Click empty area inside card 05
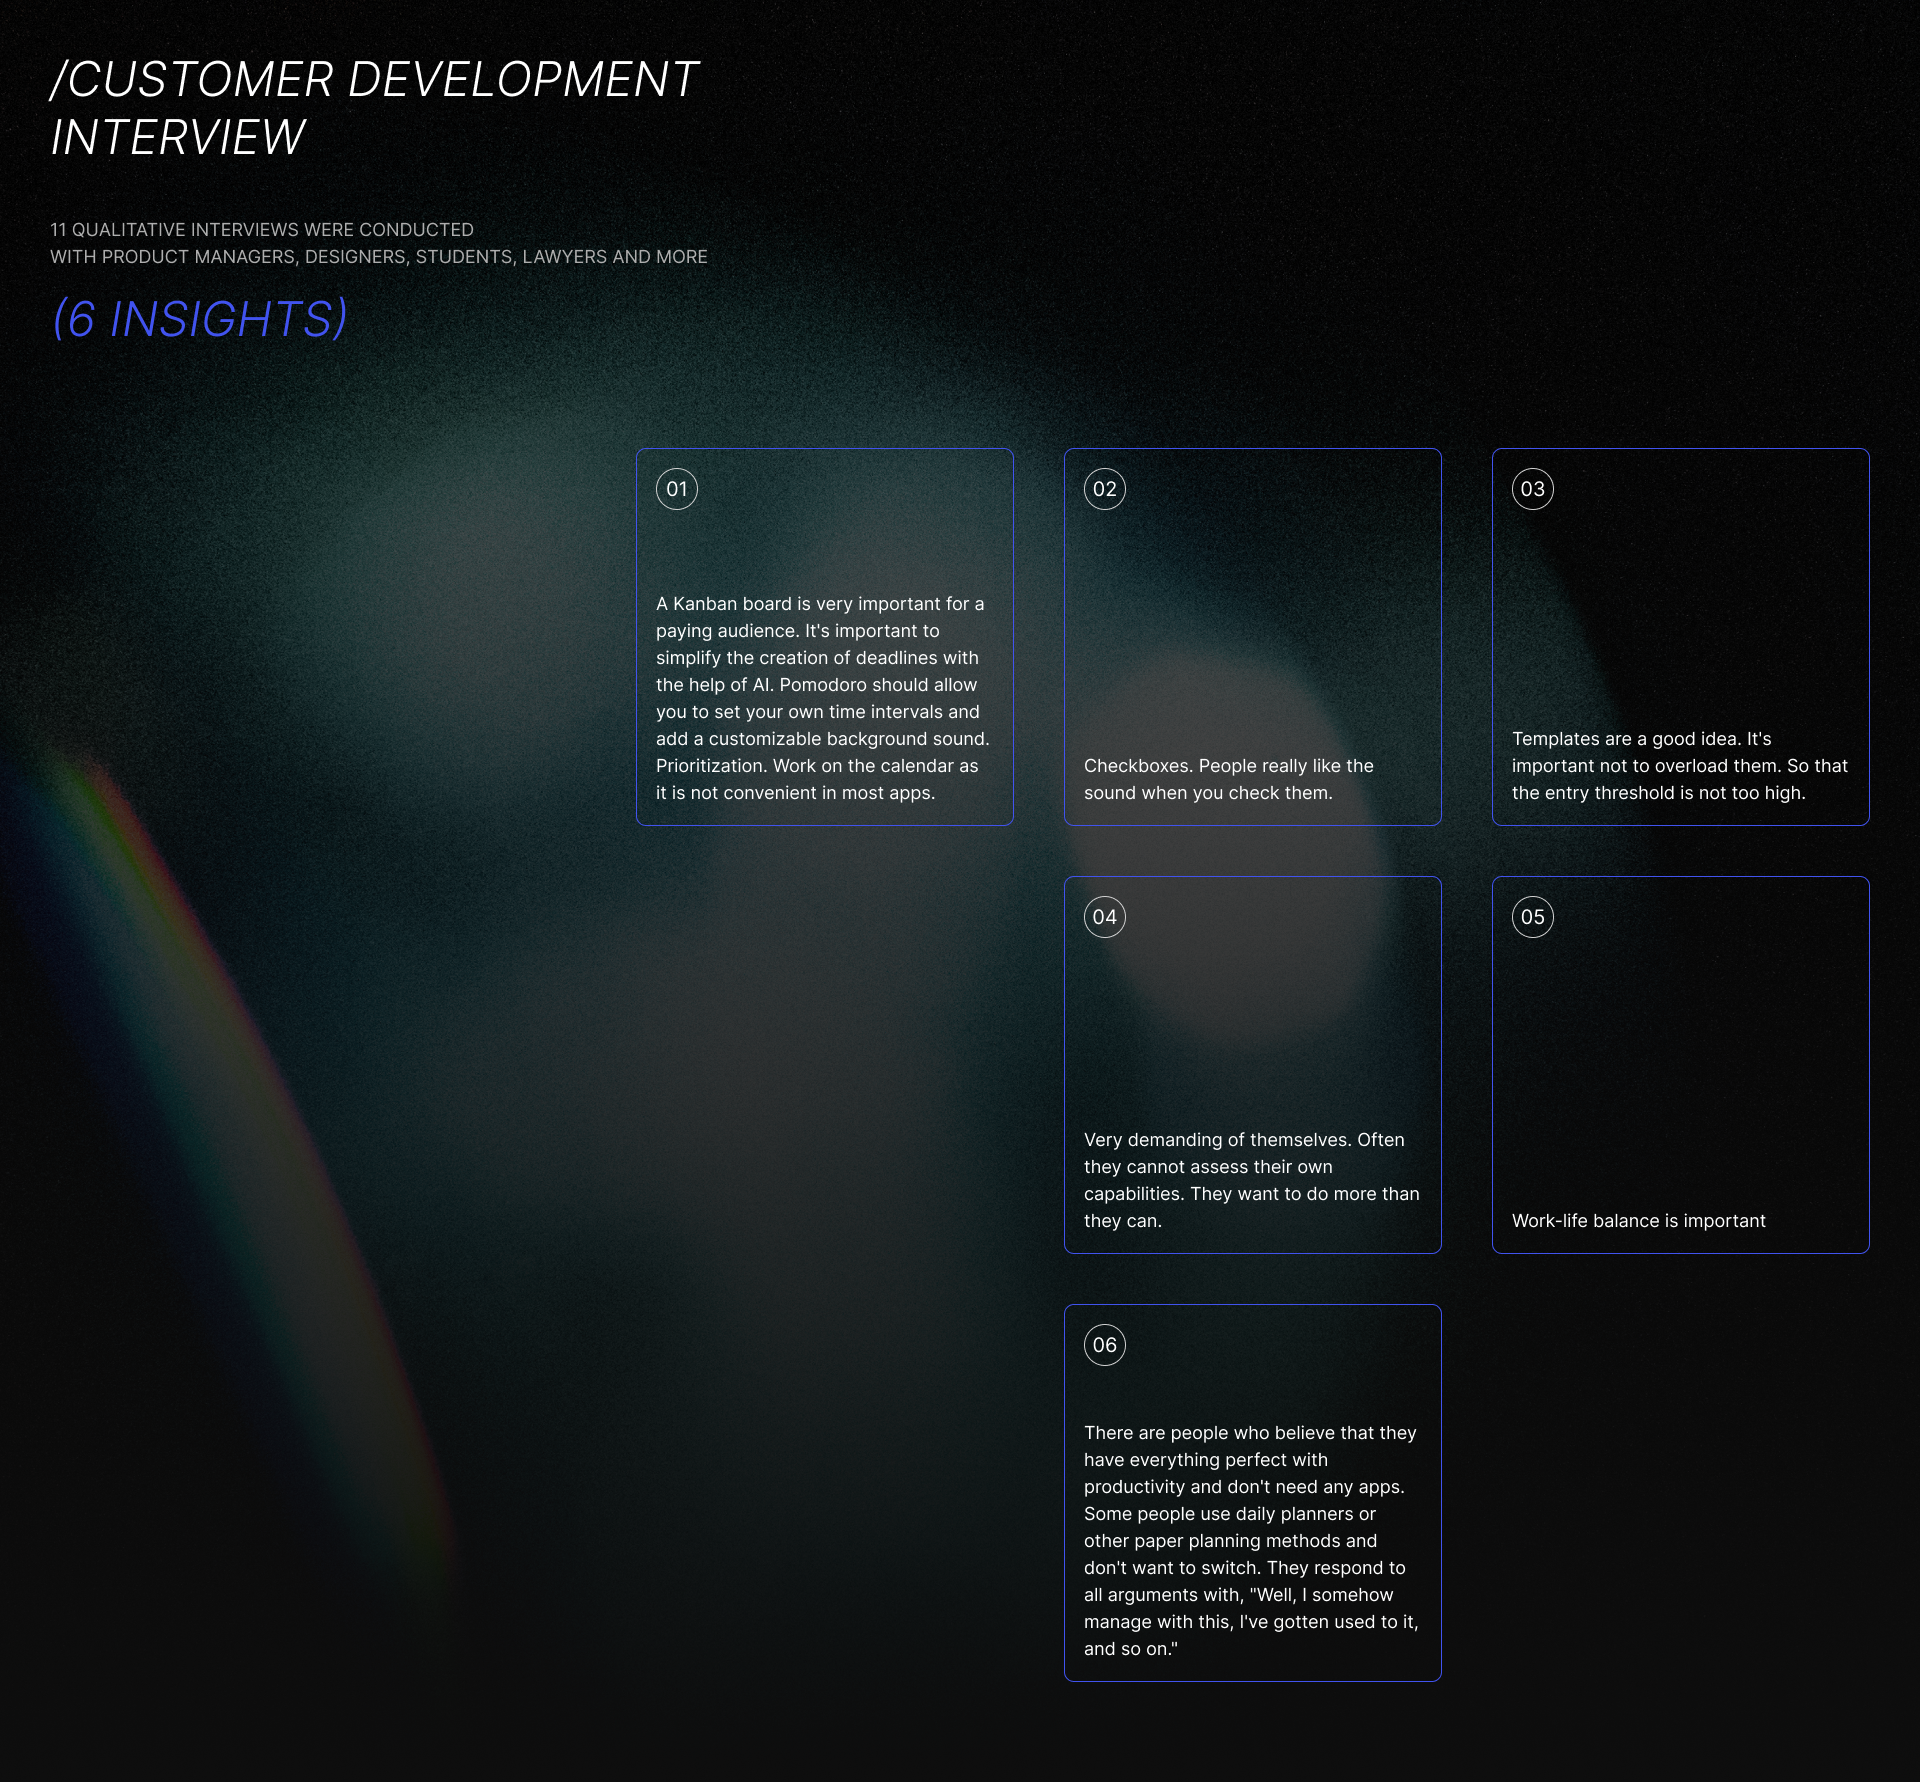 pos(1680,1060)
